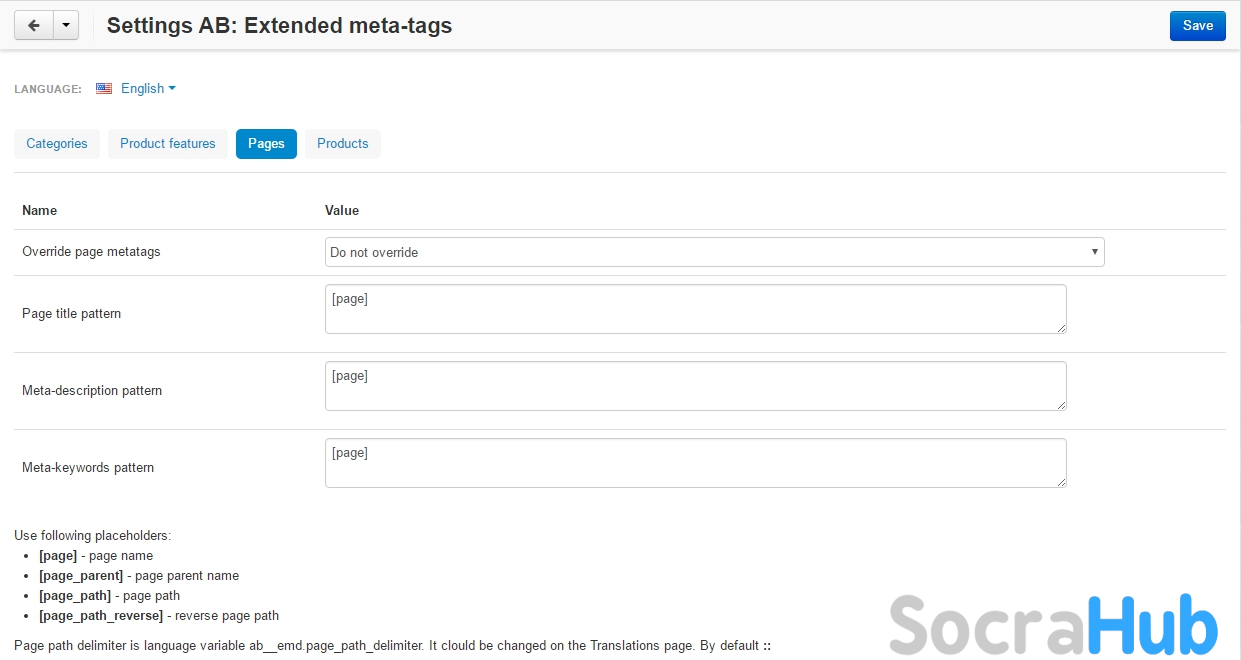Click the Settings AB: Extended meta-tags heading

pyautogui.click(x=279, y=26)
